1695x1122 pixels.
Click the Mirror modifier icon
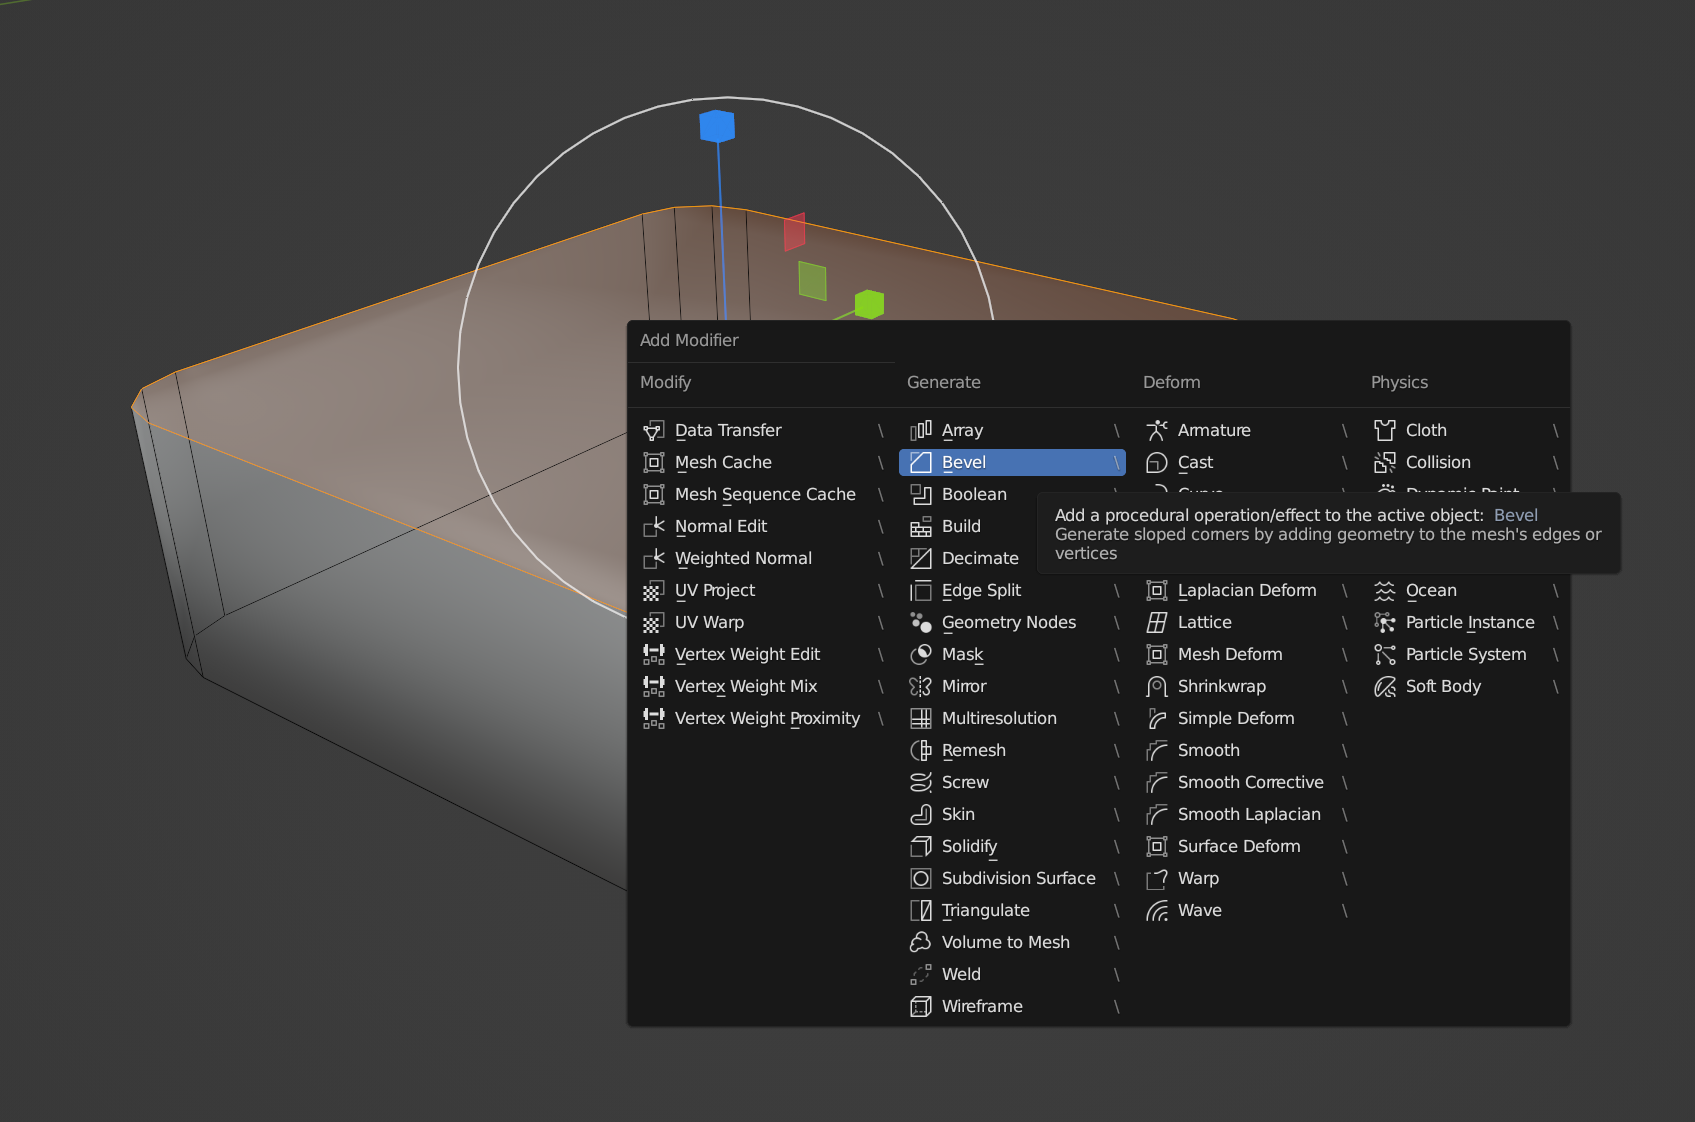pos(921,687)
